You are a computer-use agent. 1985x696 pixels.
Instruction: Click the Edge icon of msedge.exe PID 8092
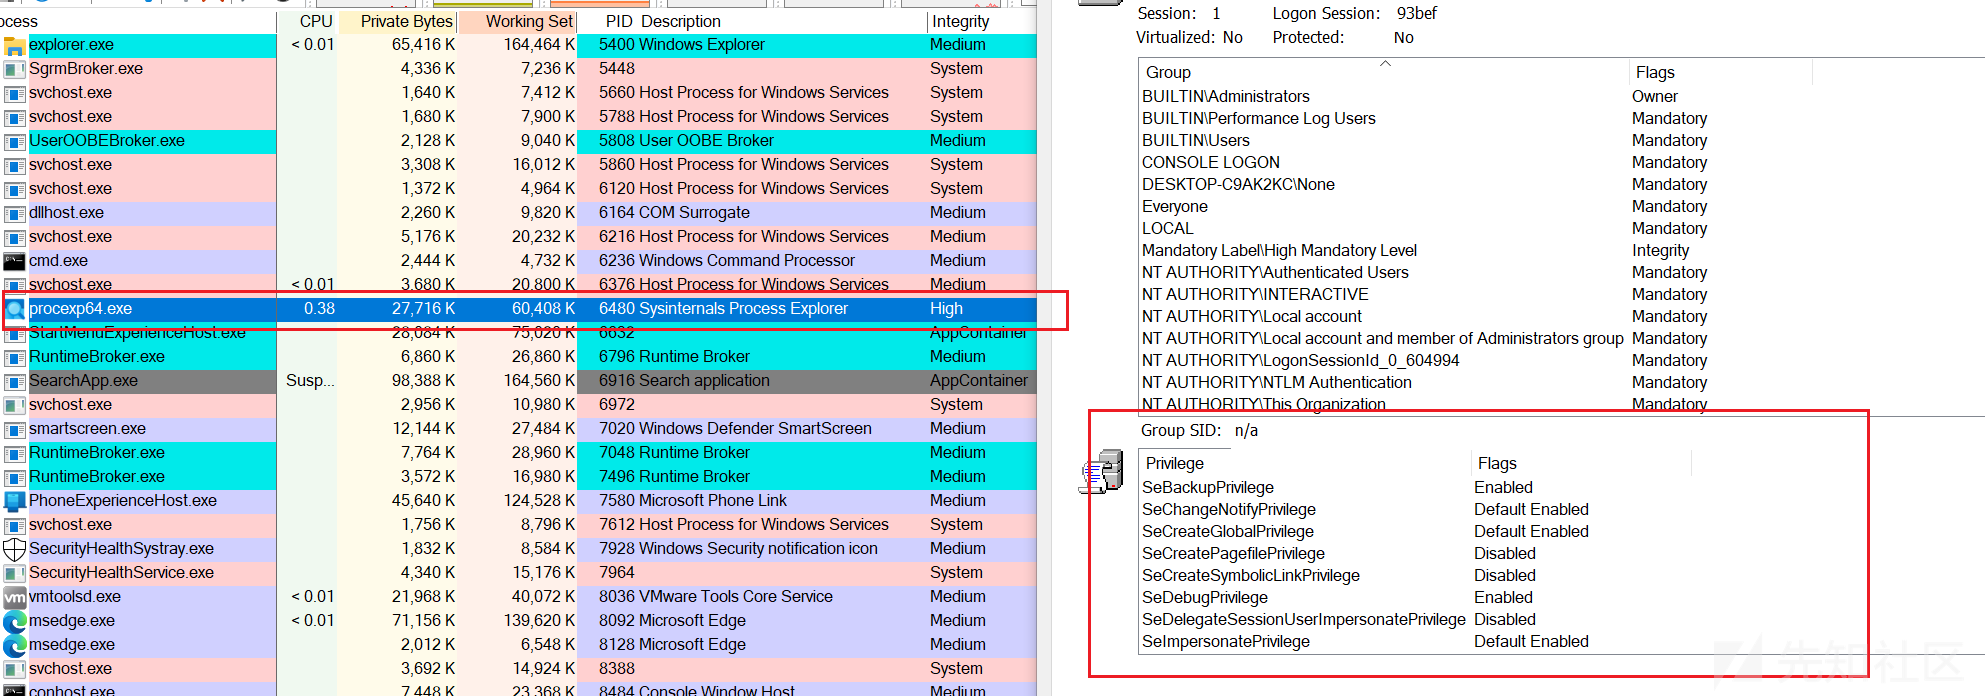tap(14, 622)
